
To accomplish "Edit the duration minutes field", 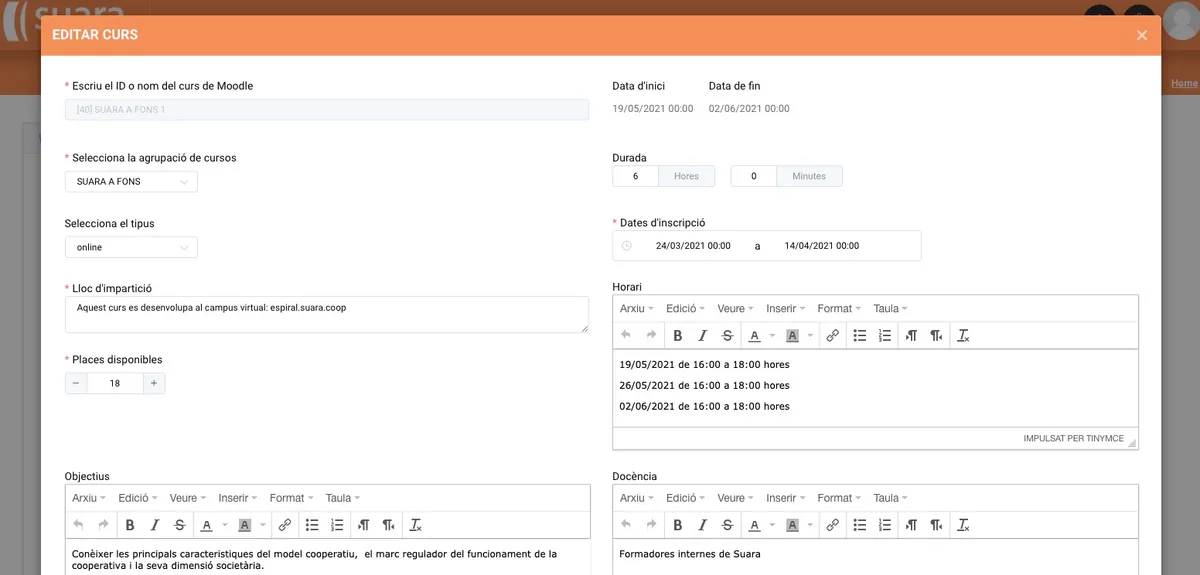I will tap(754, 176).
